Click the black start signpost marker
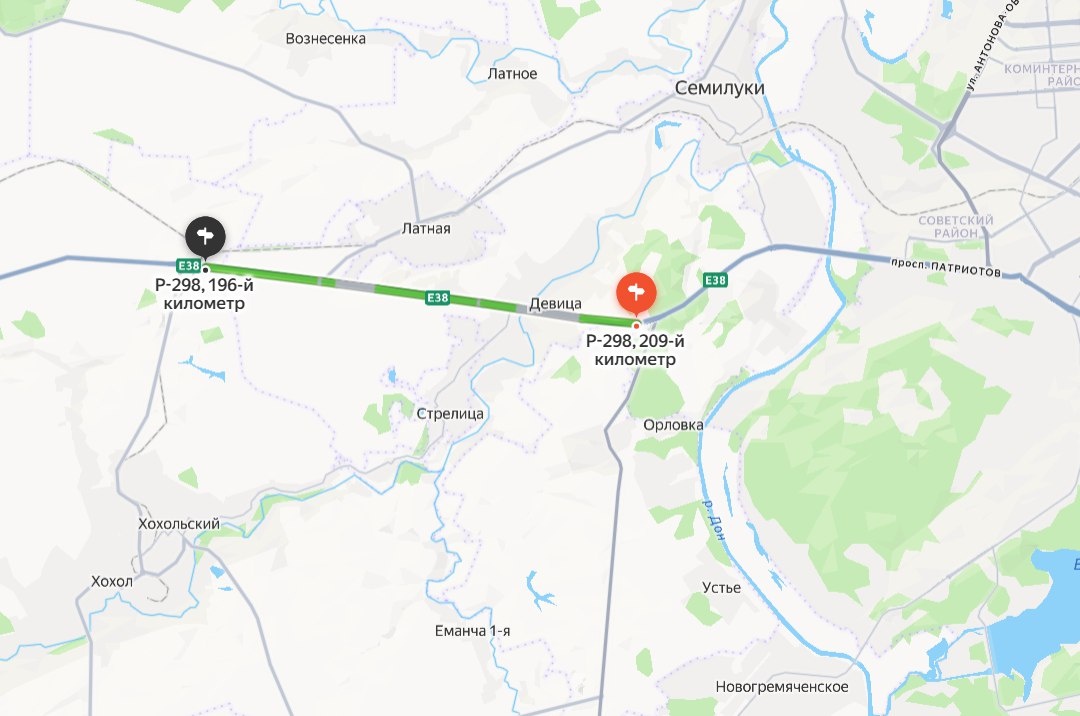This screenshot has height=716, width=1080. coord(205,237)
